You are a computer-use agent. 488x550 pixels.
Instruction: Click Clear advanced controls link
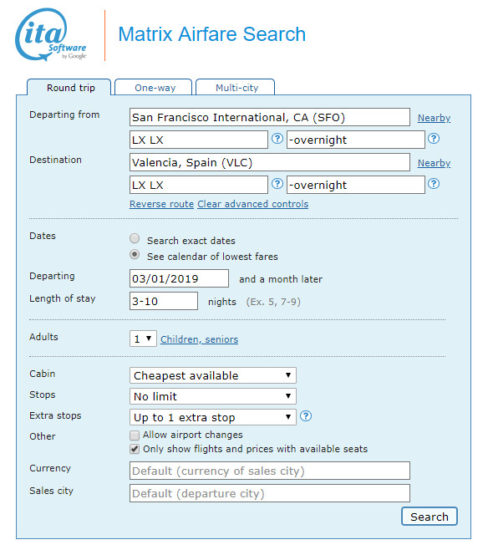click(253, 204)
